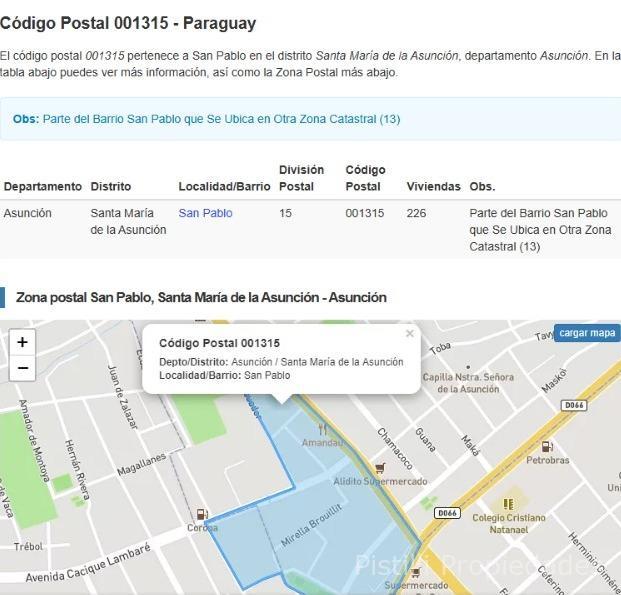Select the Alidito Supermercado cart icon

[x=379, y=467]
